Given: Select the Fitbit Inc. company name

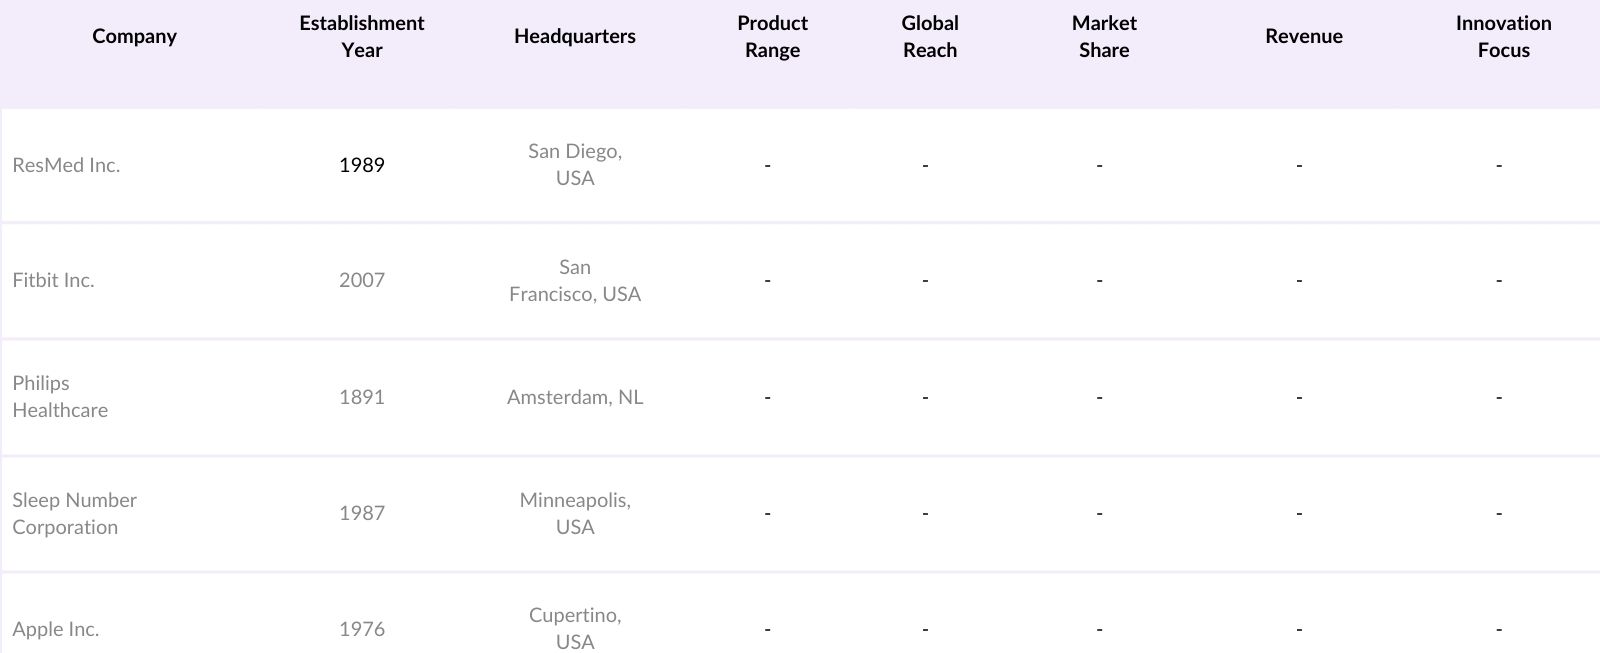Looking at the screenshot, I should [x=53, y=280].
